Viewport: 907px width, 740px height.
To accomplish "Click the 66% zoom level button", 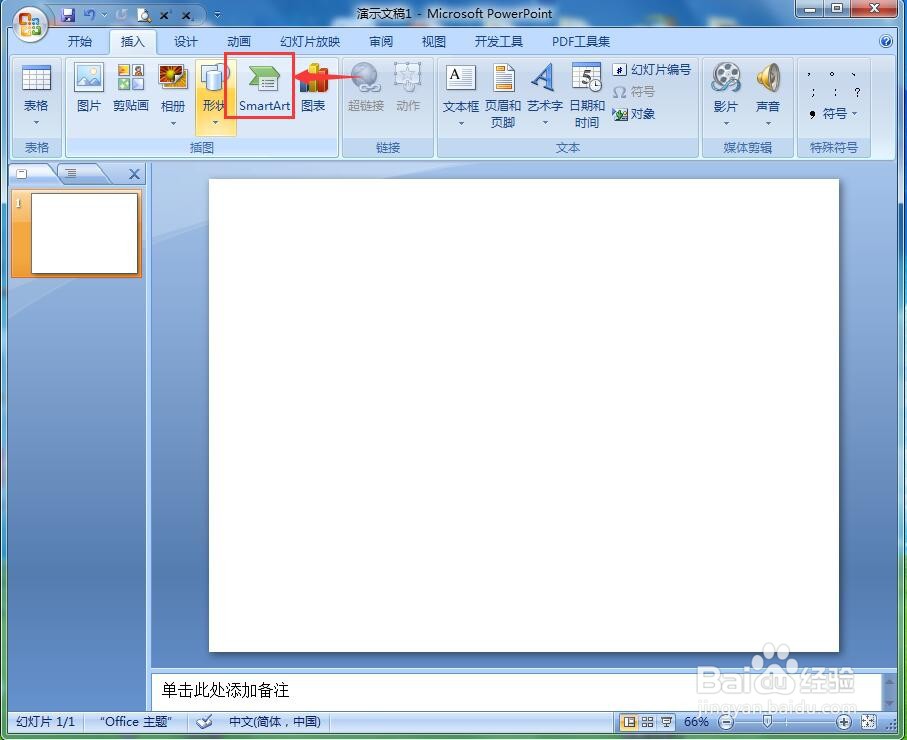I will [696, 722].
